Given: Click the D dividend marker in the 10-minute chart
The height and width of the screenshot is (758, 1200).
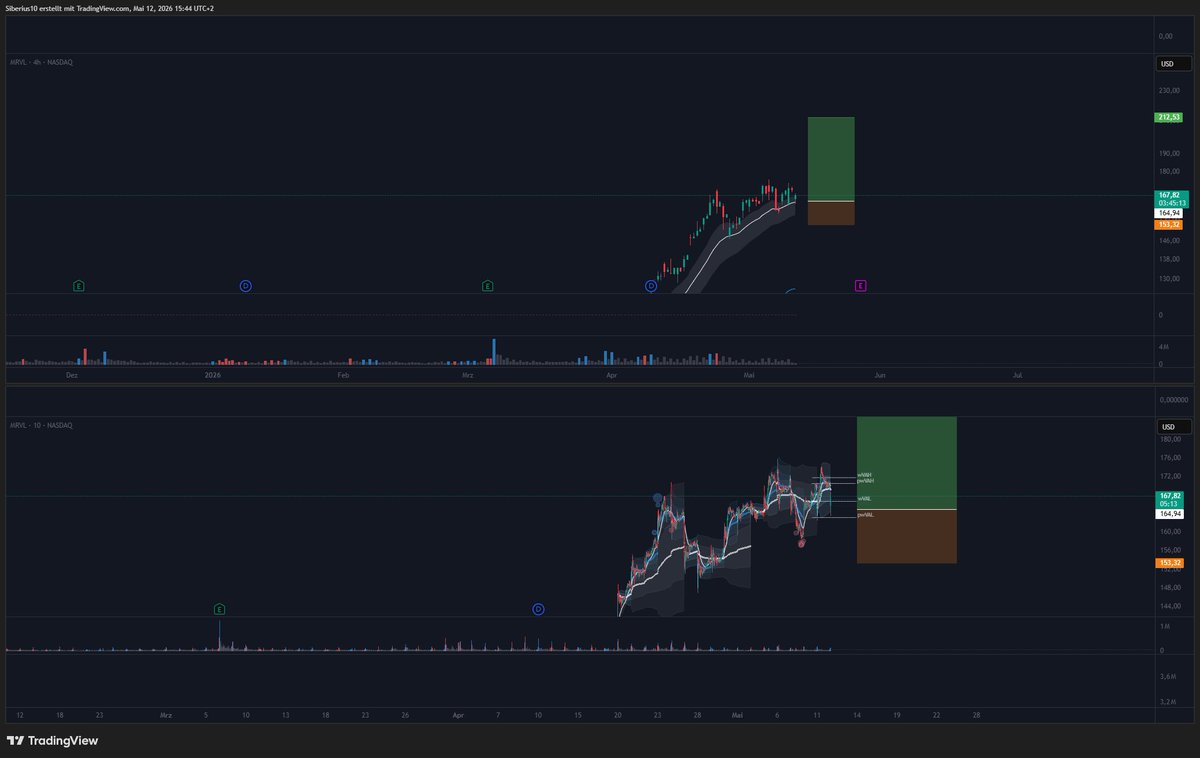Looking at the screenshot, I should [x=538, y=608].
